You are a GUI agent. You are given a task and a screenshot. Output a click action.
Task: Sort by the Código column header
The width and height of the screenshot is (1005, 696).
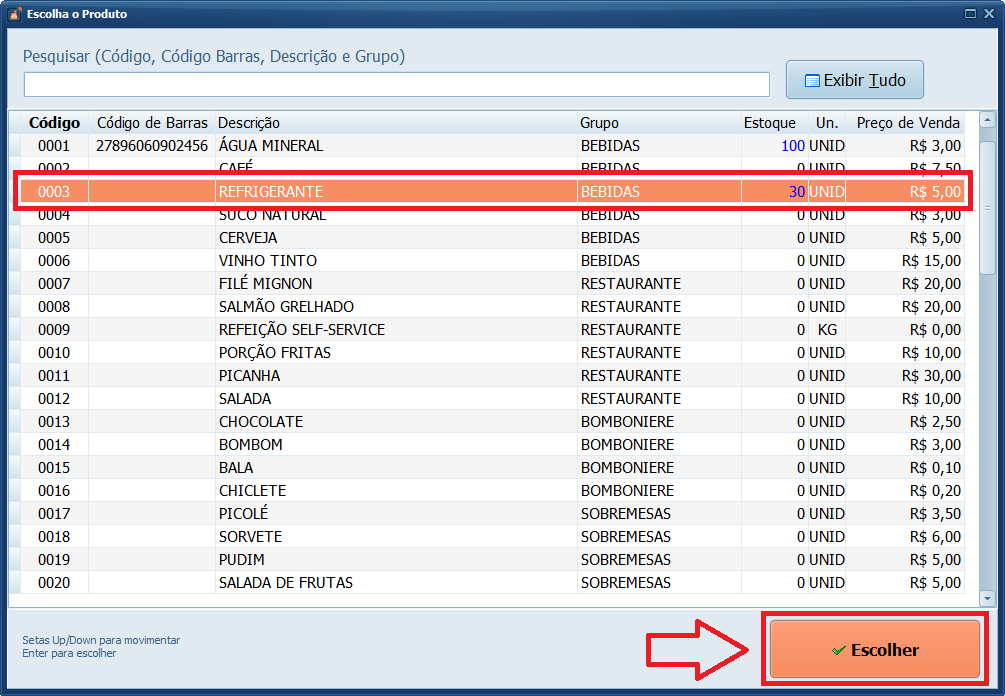(54, 123)
